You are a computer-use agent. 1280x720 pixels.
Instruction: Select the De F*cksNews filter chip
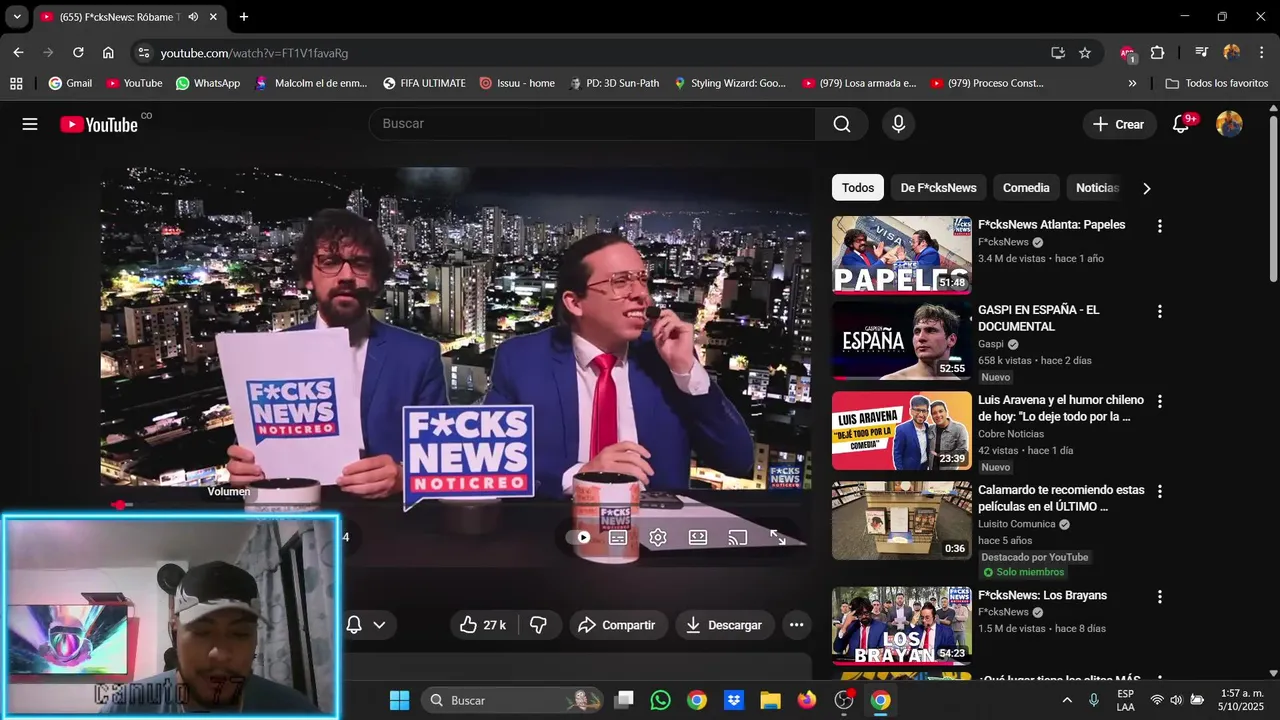click(938, 188)
